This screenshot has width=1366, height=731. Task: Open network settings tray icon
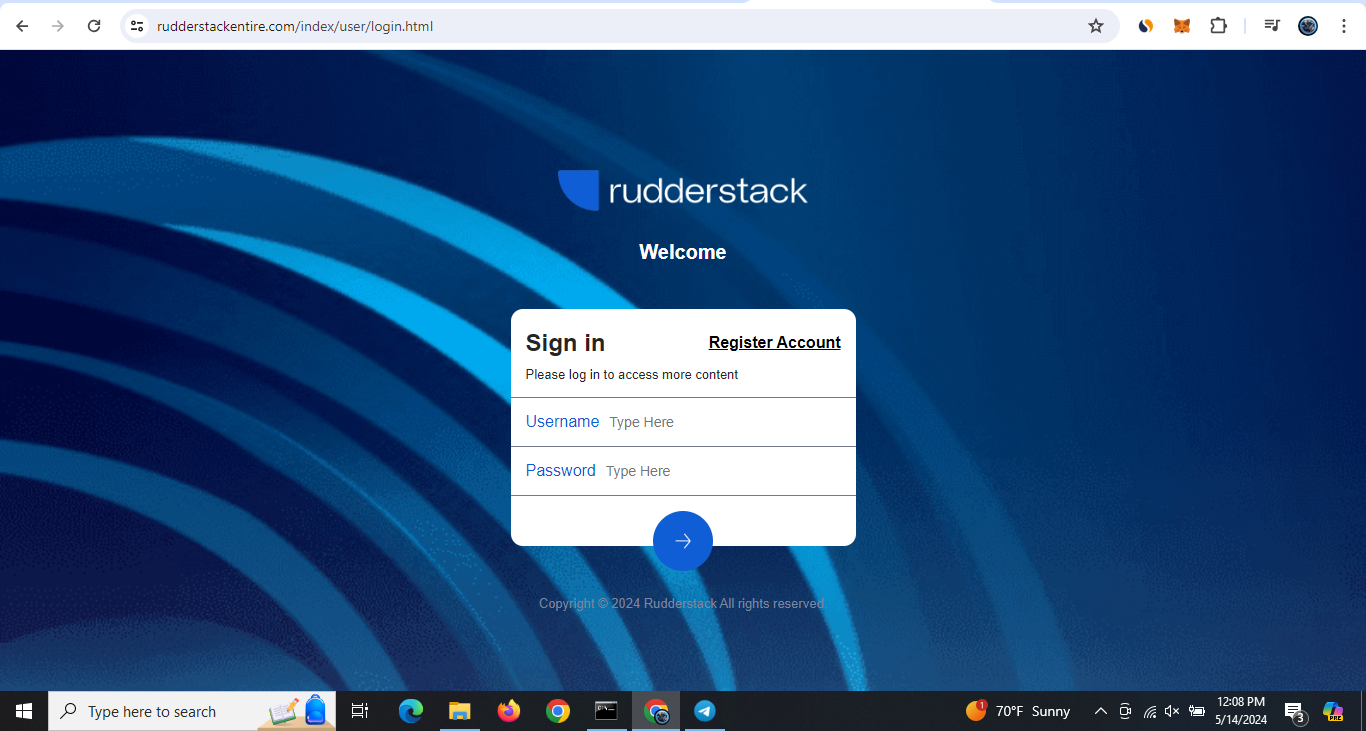tap(1150, 711)
